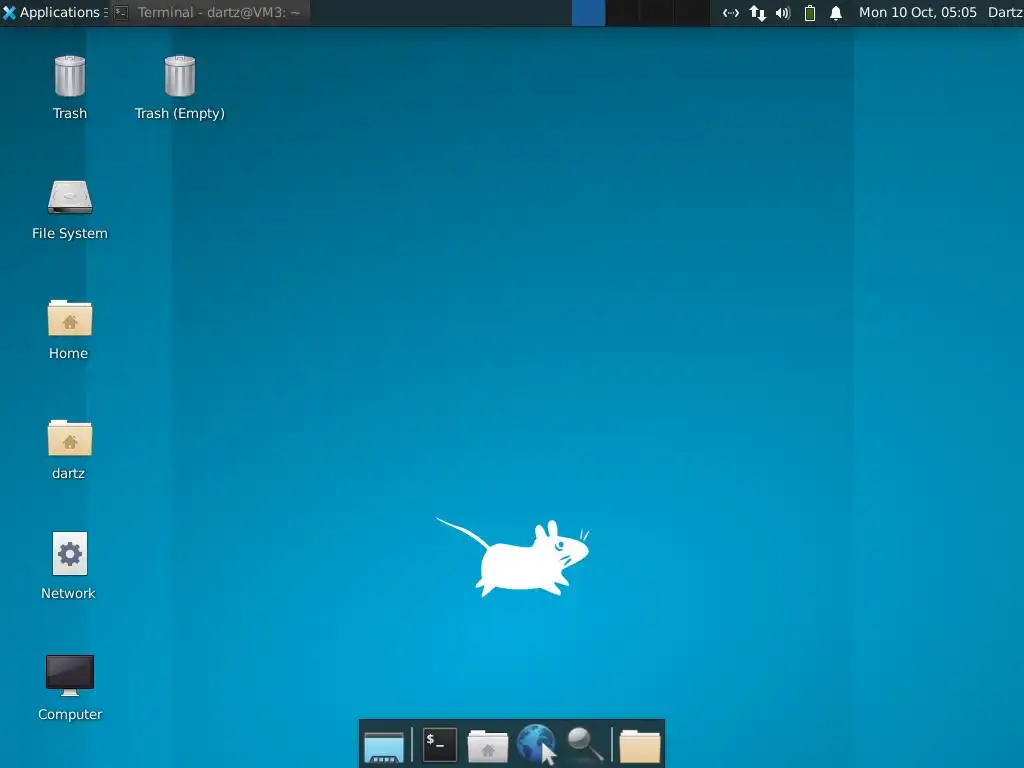Image resolution: width=1024 pixels, height=768 pixels.
Task: Open the folder directory menu in the dock
Action: point(640,746)
